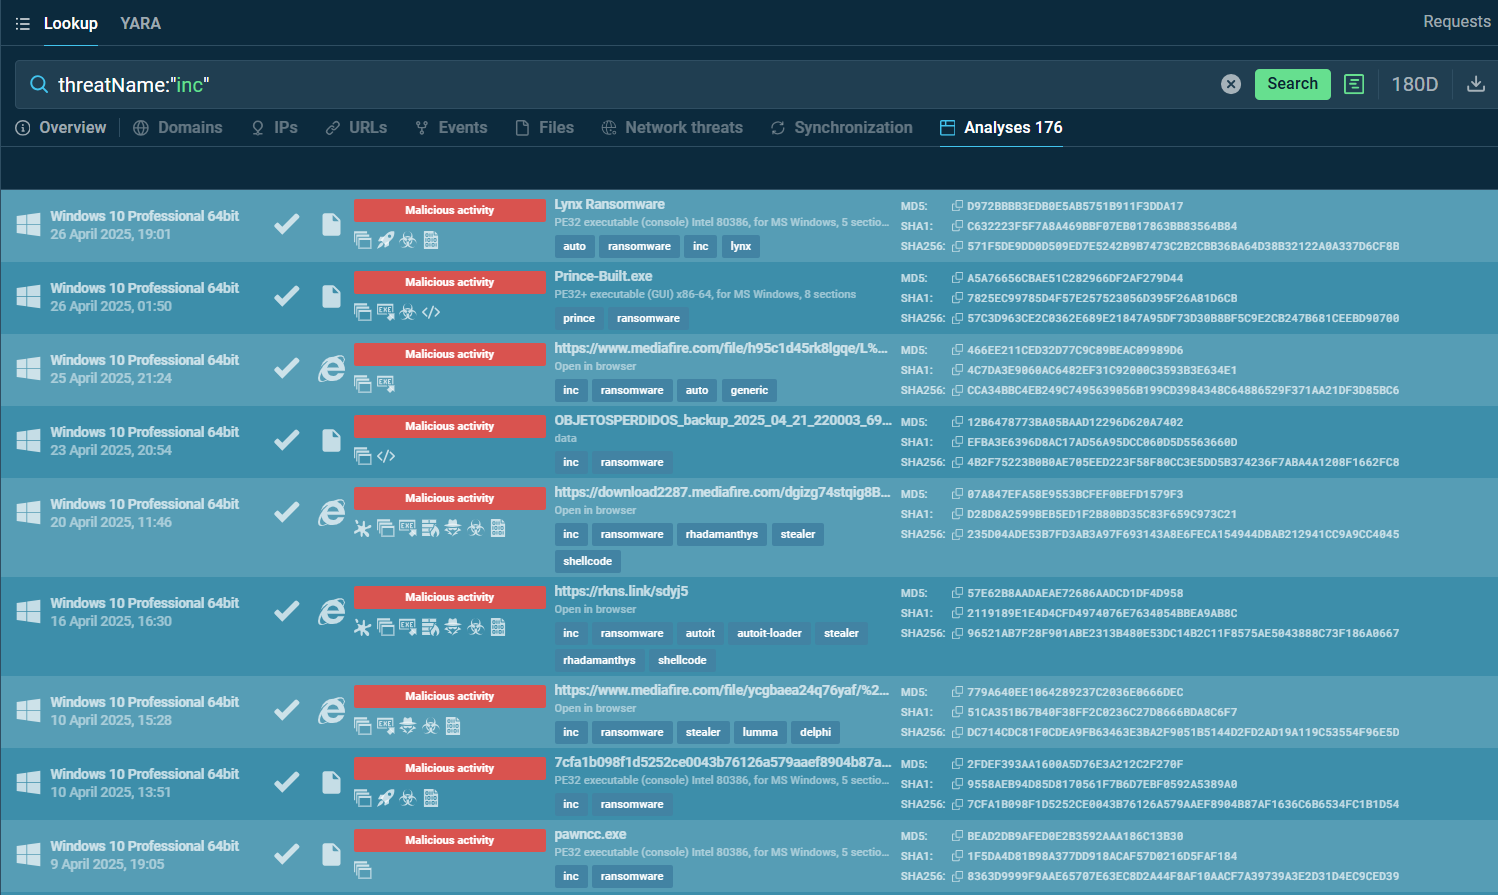Focus the threatName search input field

click(x=600, y=85)
